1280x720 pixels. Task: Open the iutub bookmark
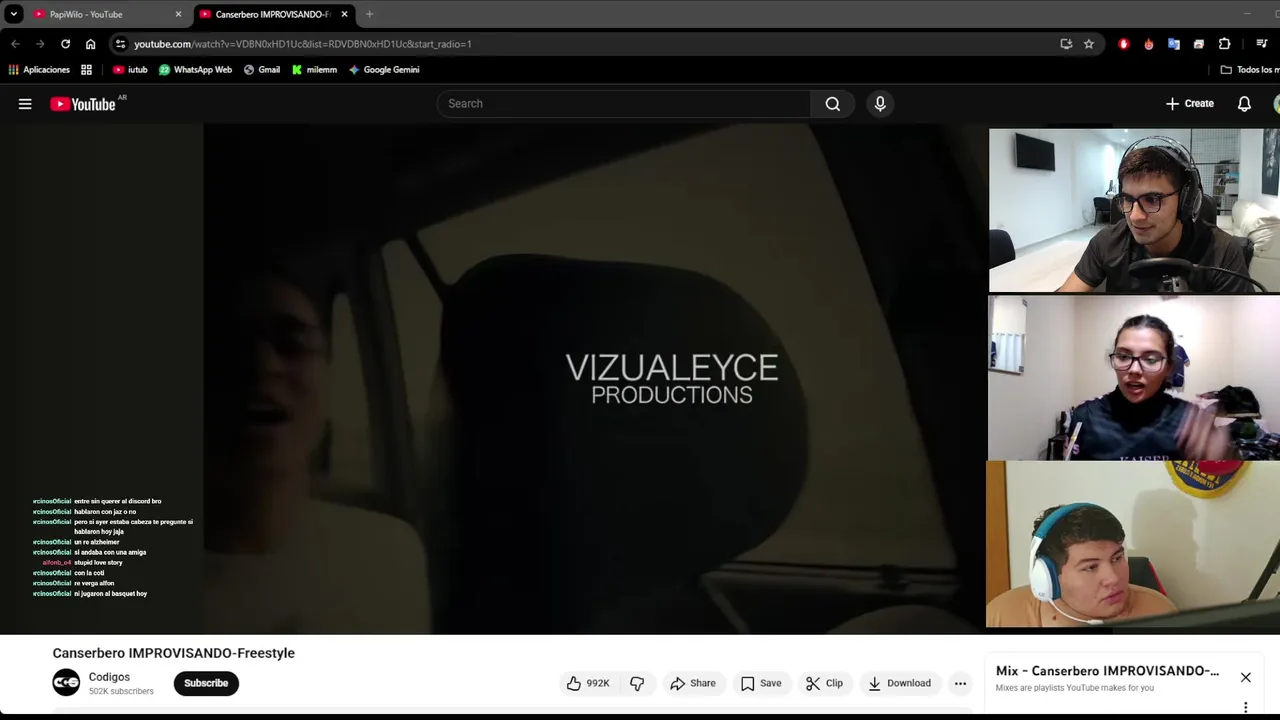tap(130, 70)
